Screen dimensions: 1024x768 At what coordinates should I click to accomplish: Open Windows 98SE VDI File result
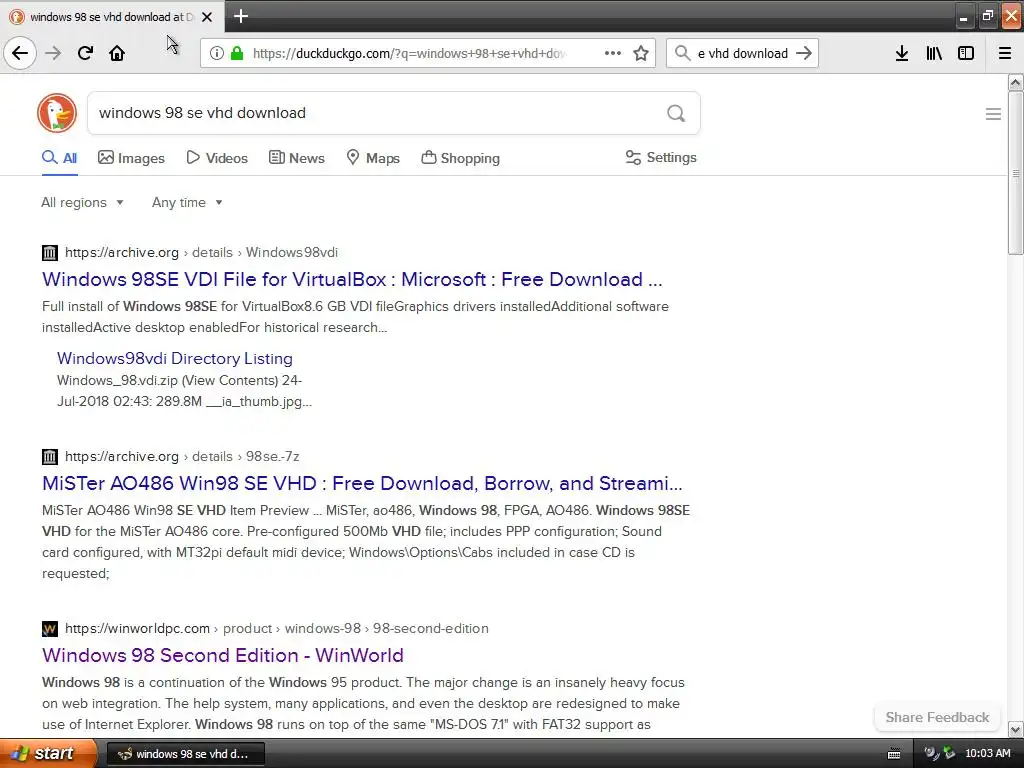pyautogui.click(x=352, y=280)
